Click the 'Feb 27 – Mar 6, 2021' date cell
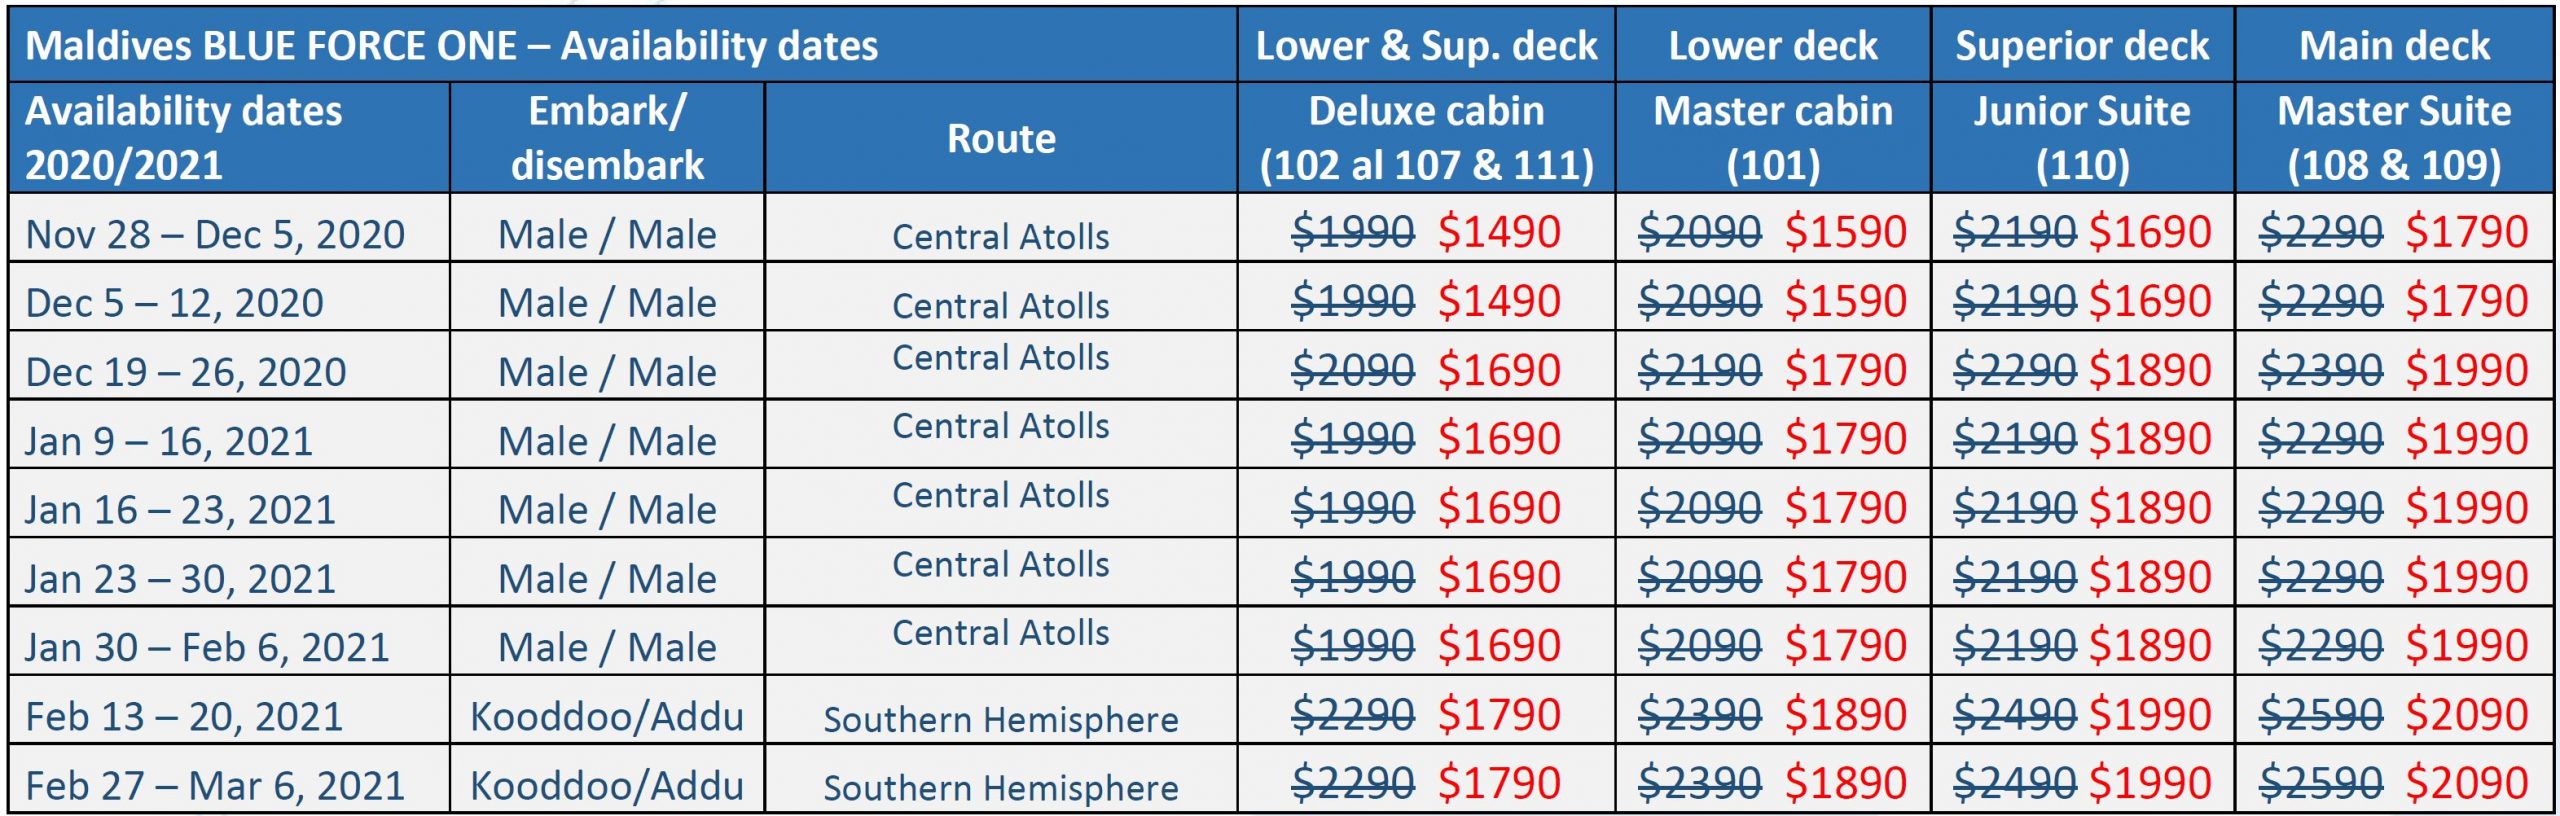The width and height of the screenshot is (2560, 816). [215, 785]
